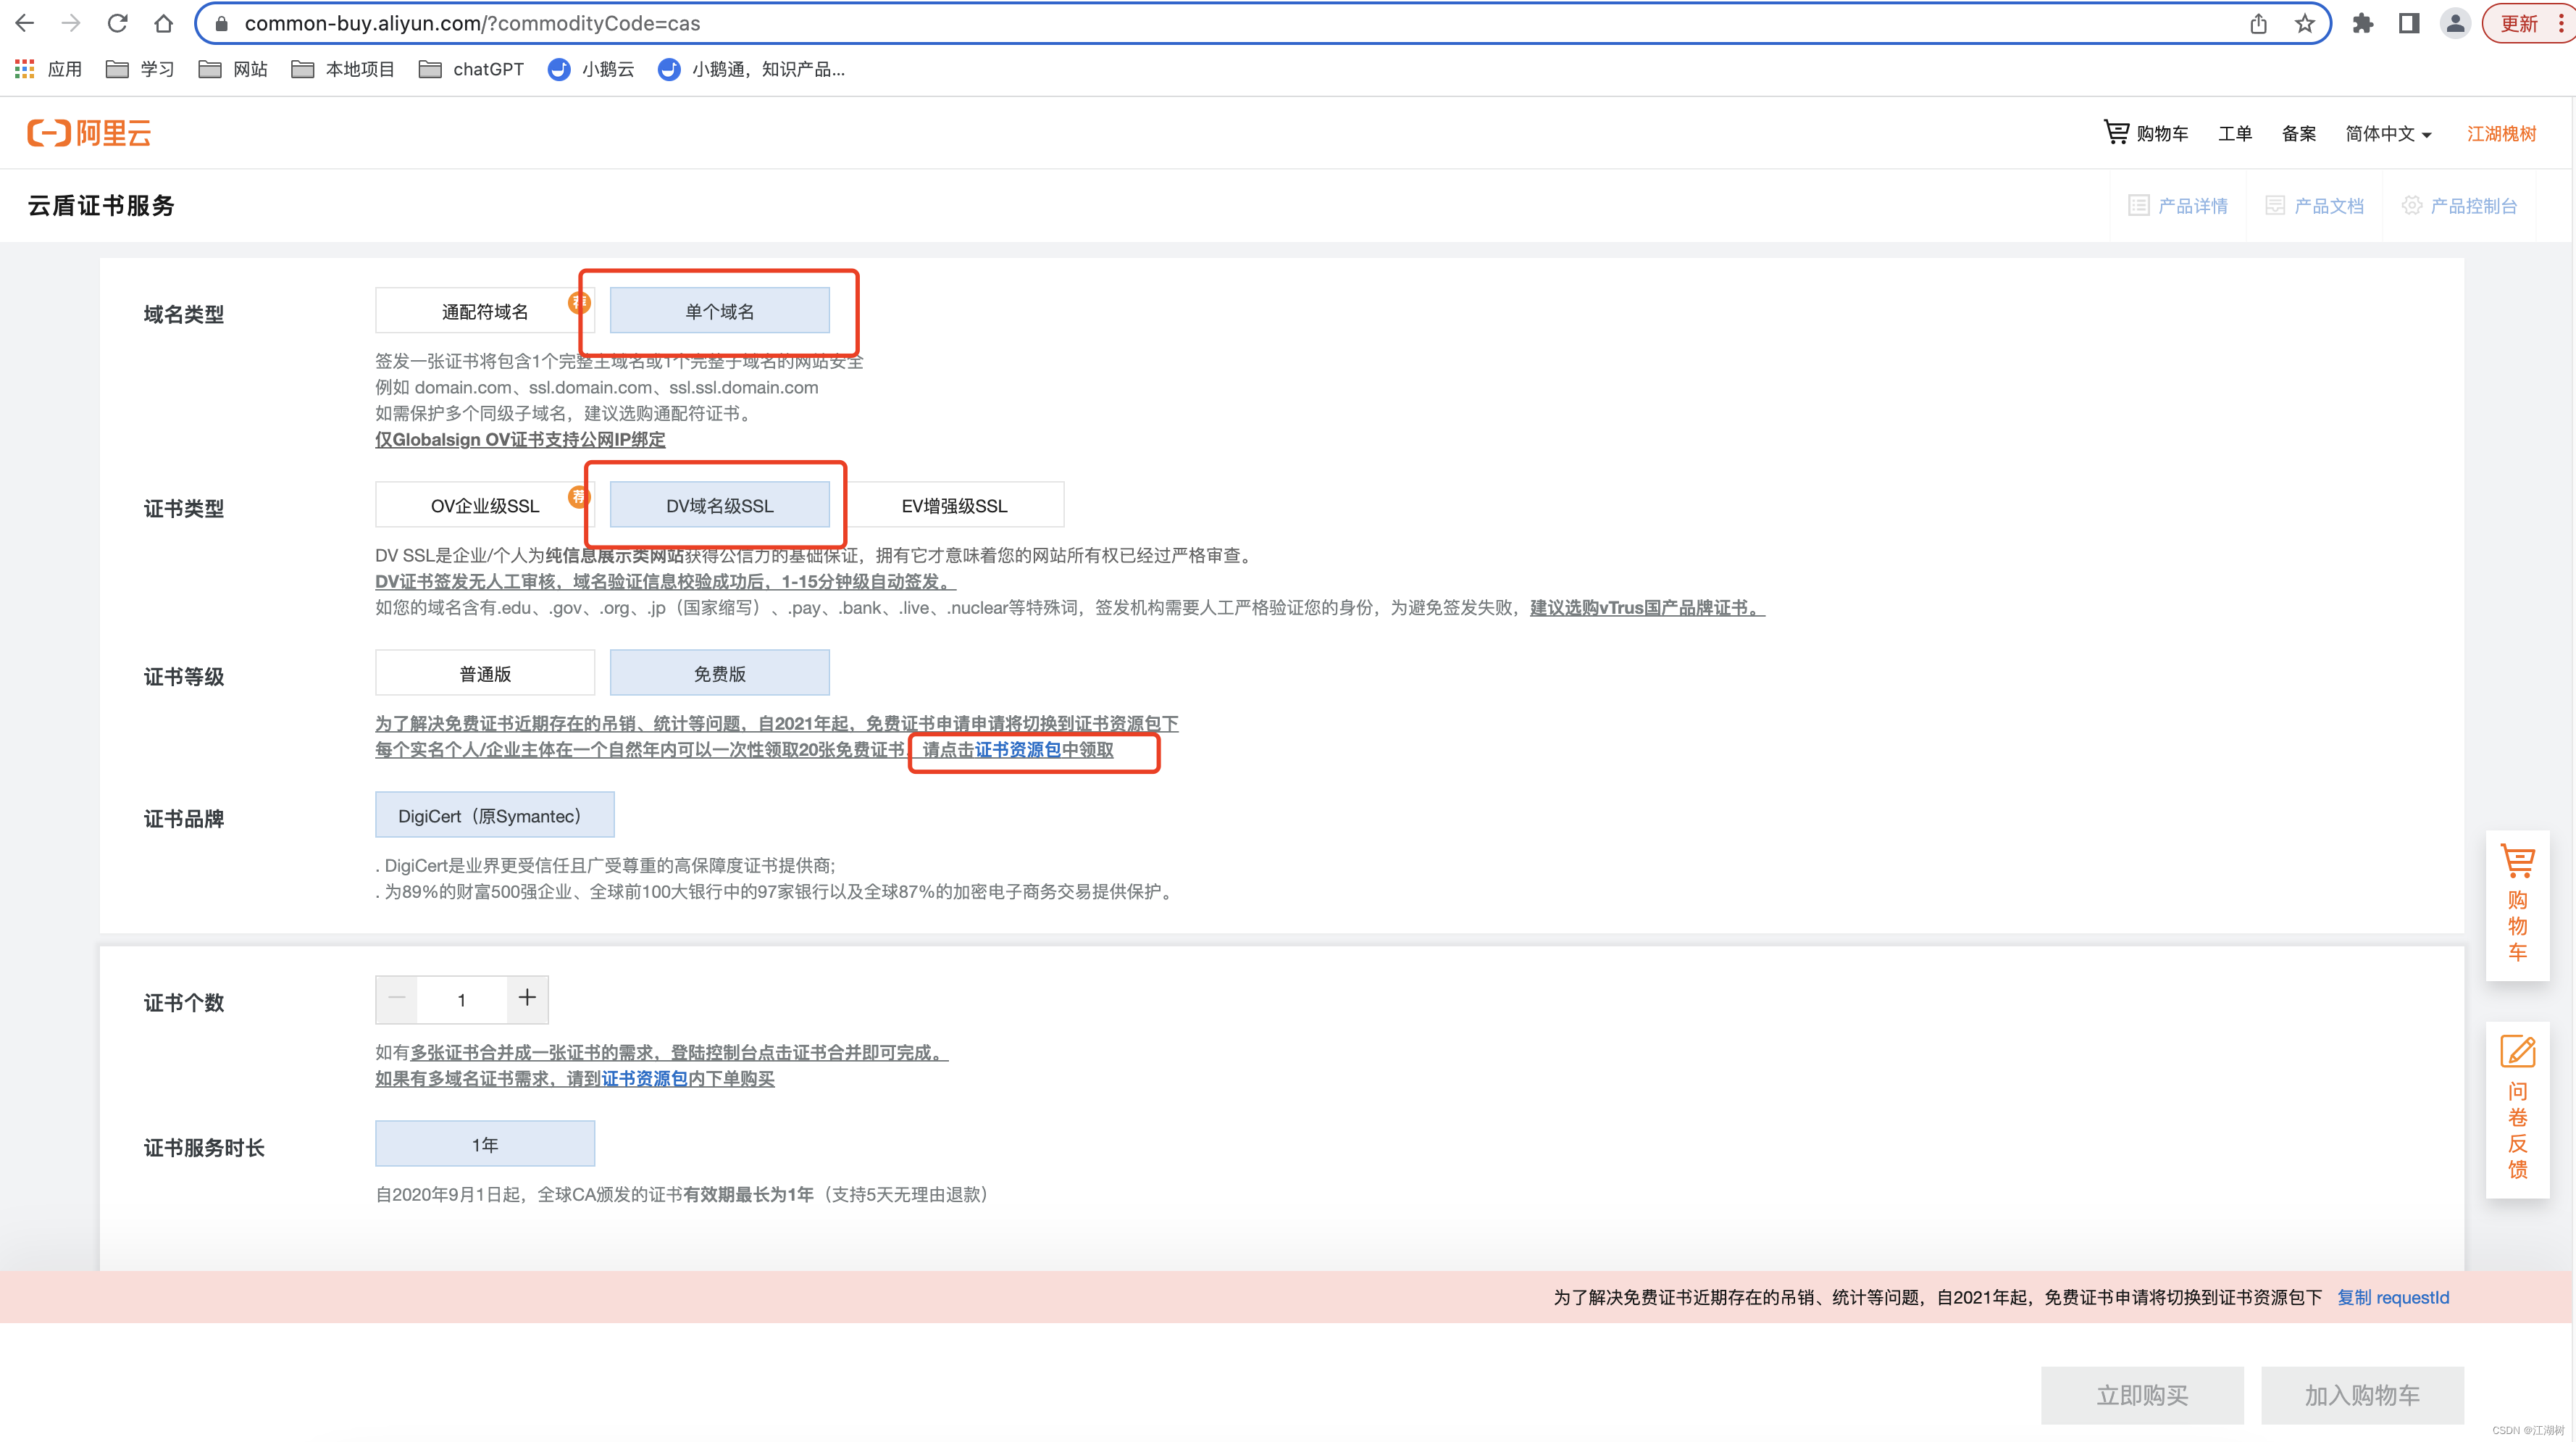Click the Chrome three-dot menu
Viewport: 2576px width, 1442px height.
click(x=2561, y=23)
